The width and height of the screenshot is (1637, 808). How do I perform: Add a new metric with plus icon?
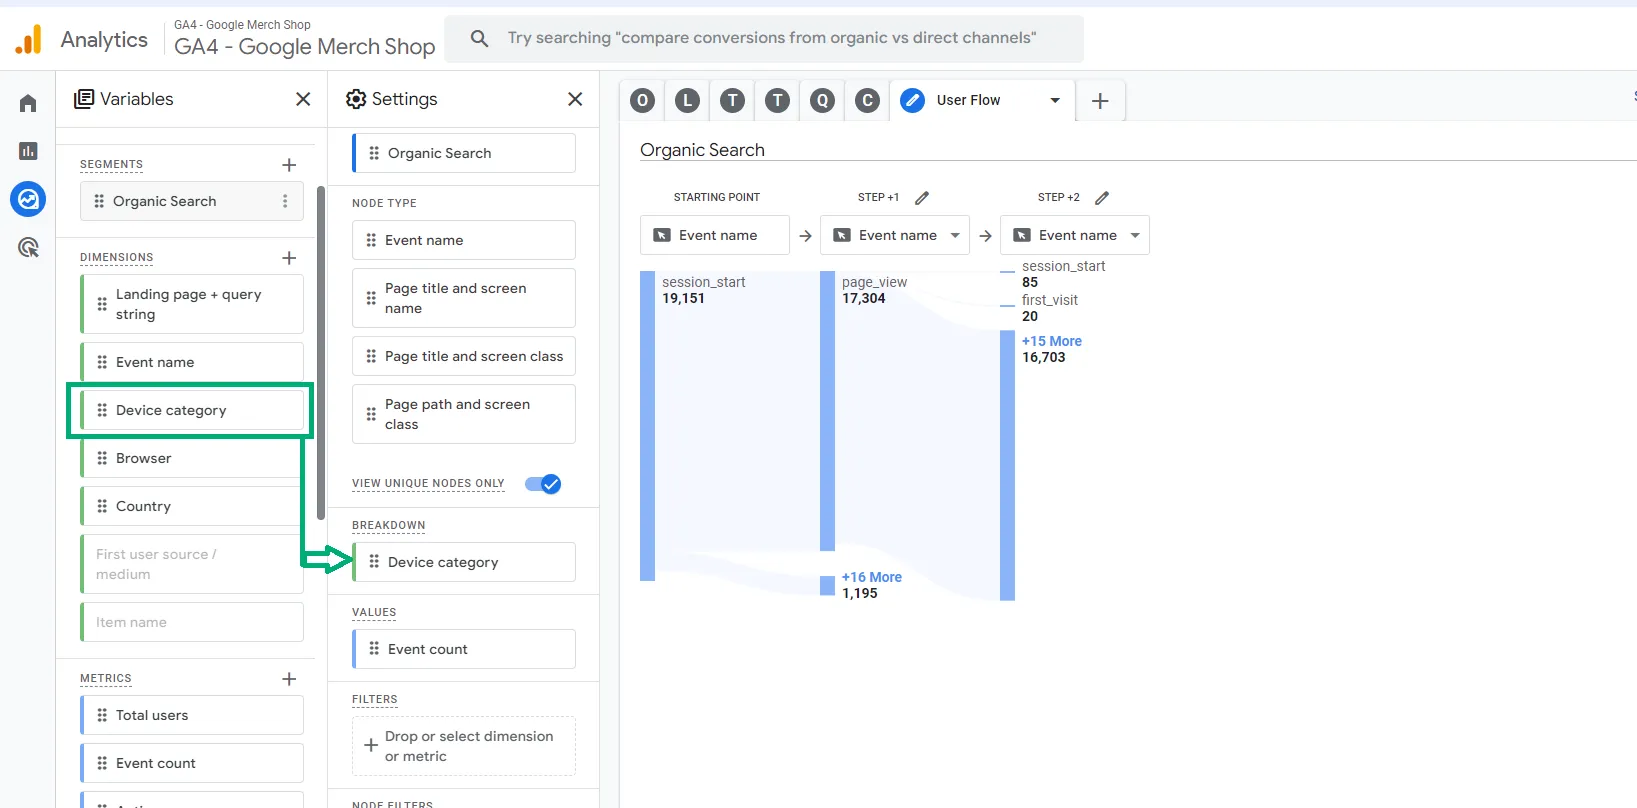tap(289, 679)
